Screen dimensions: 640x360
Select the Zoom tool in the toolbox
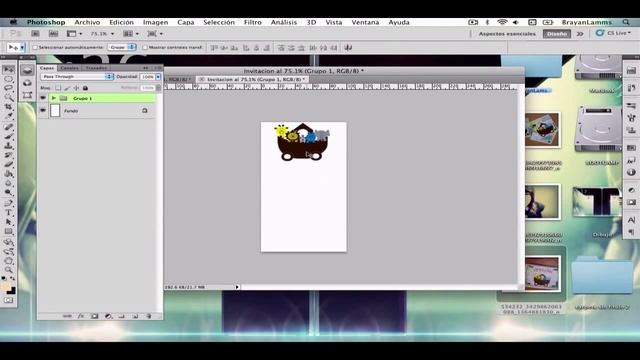pyautogui.click(x=8, y=270)
